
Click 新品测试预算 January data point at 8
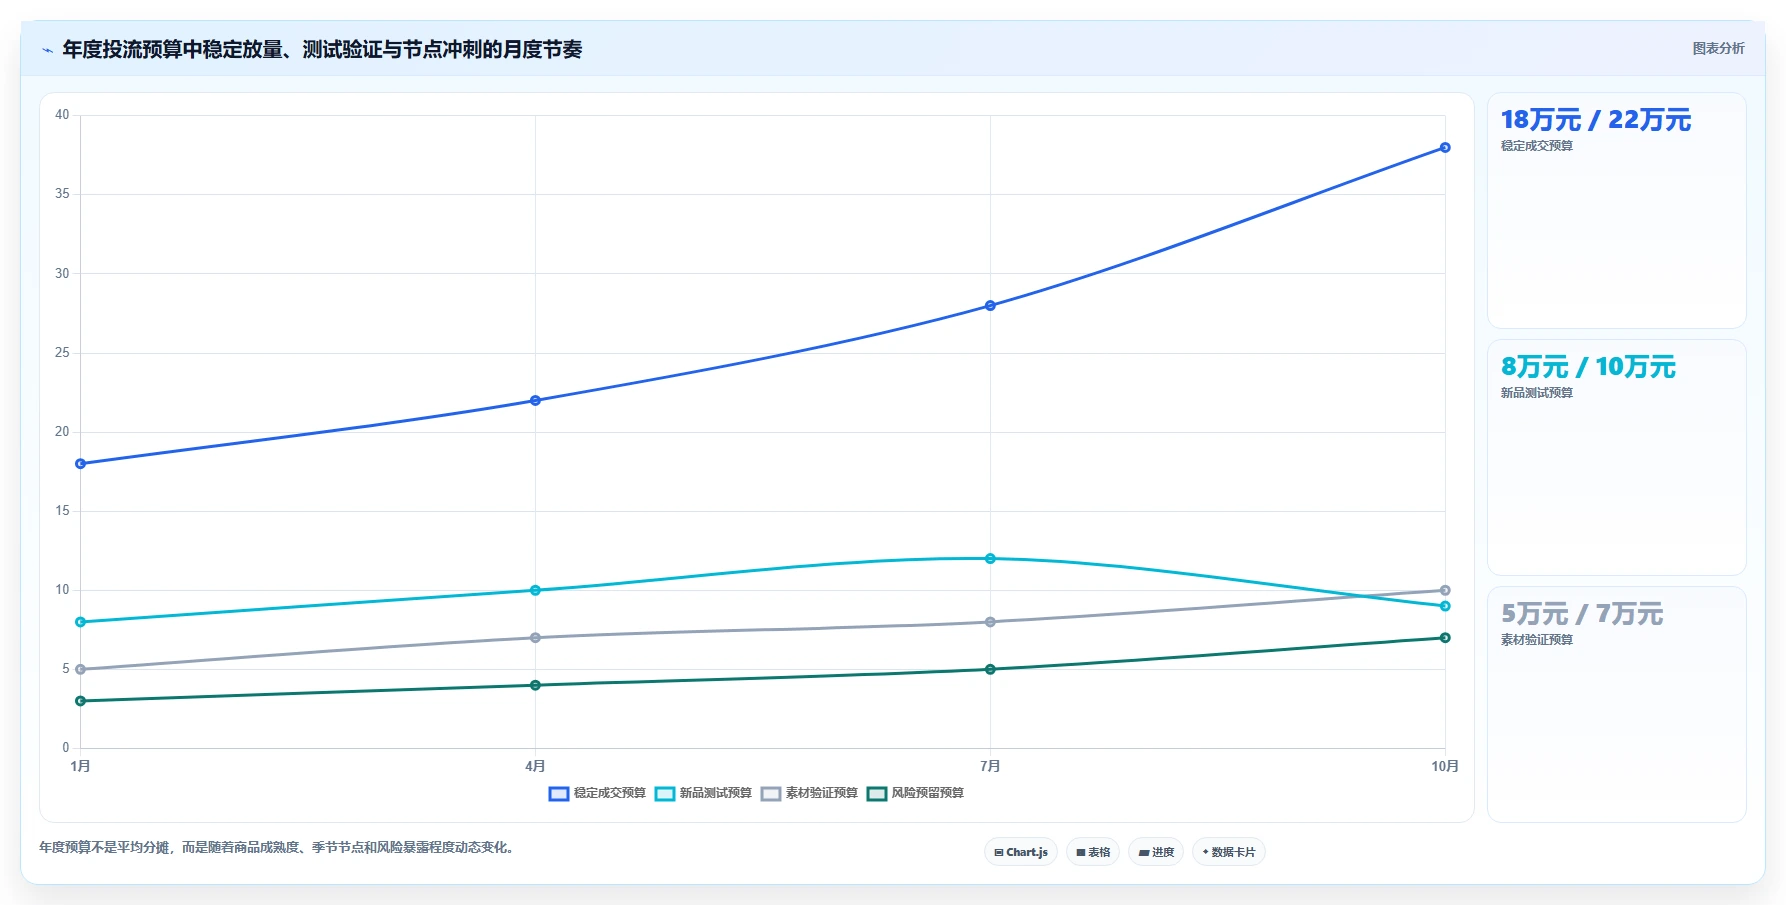pyautogui.click(x=81, y=622)
